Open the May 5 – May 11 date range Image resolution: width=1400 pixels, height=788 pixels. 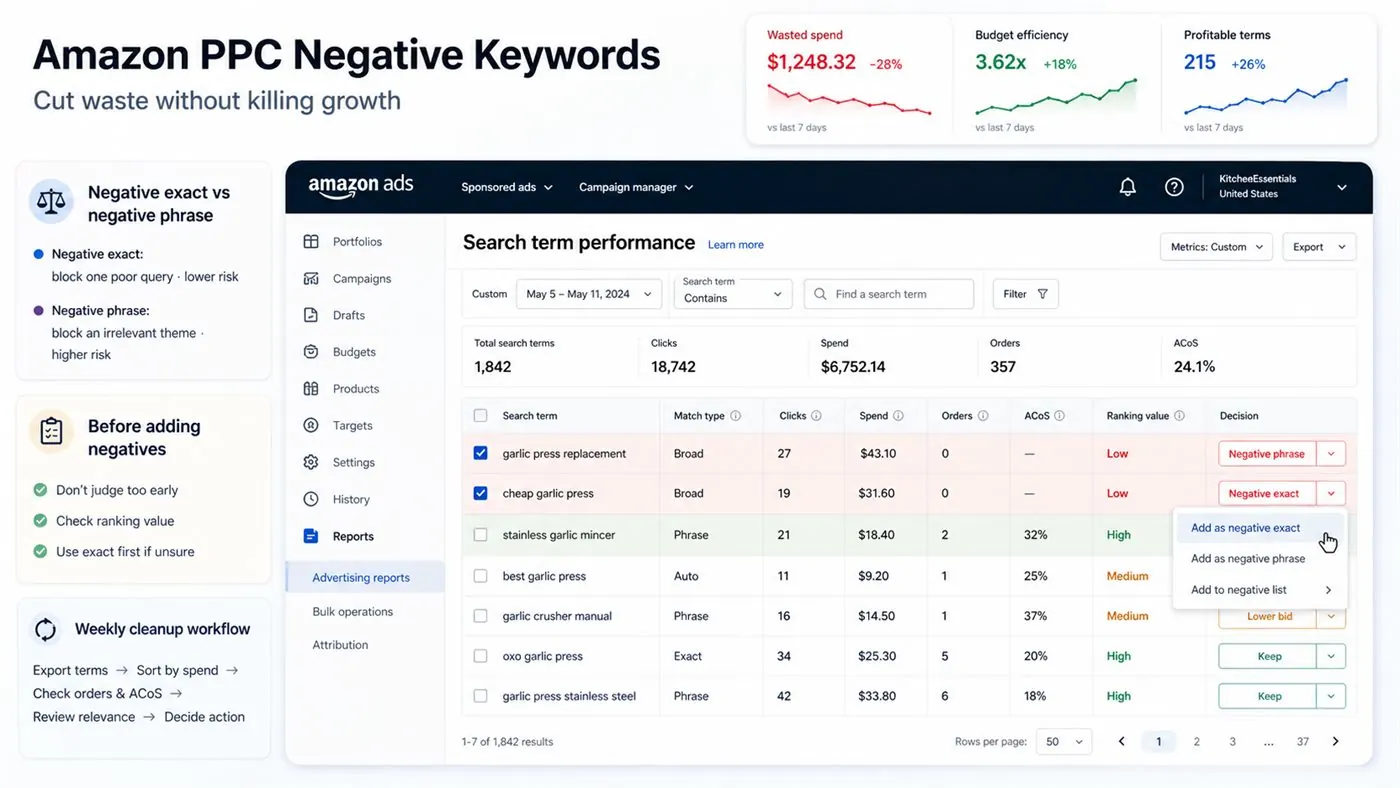tap(589, 294)
